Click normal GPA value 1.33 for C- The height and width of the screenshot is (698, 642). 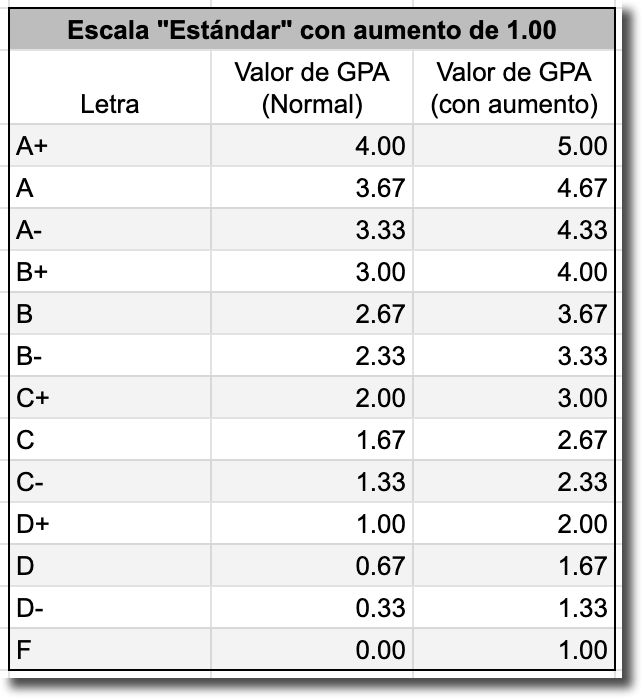tap(311, 482)
